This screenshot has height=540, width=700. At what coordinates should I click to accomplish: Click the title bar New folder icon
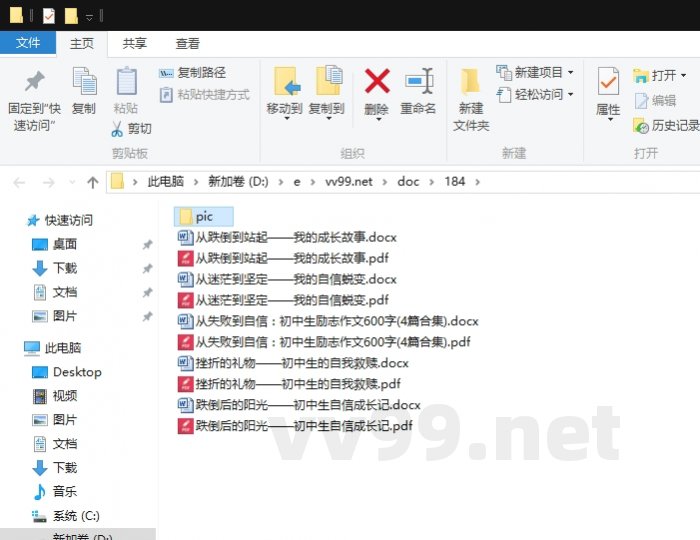[71, 17]
